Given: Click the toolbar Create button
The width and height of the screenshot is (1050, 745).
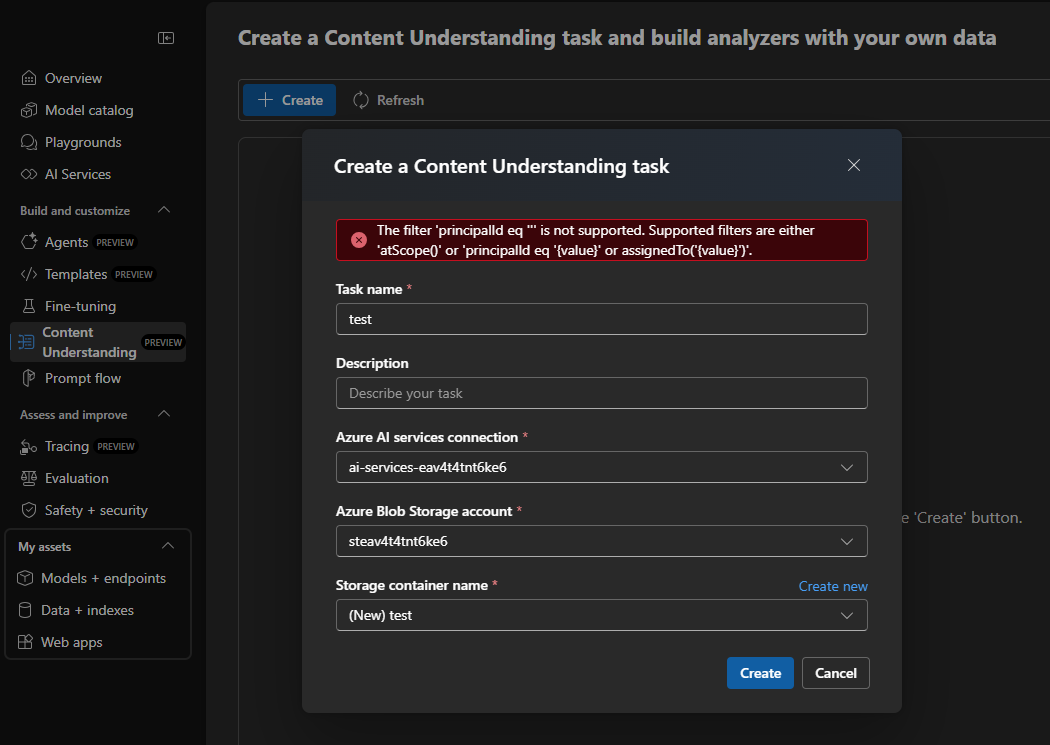Looking at the screenshot, I should (289, 100).
